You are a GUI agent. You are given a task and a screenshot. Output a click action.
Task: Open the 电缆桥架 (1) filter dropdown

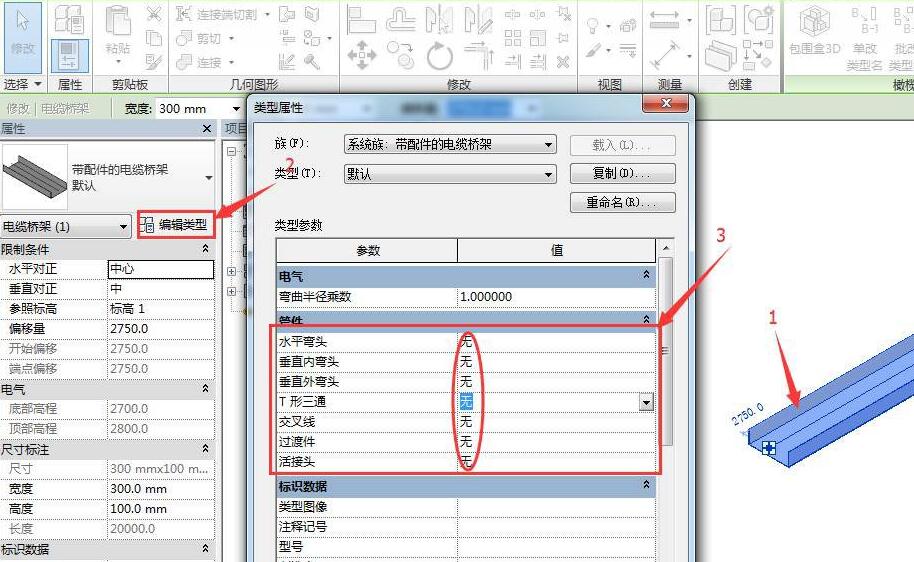(x=124, y=226)
